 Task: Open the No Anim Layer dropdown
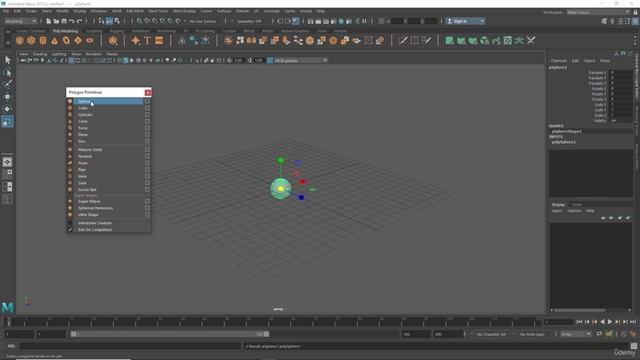[533, 334]
